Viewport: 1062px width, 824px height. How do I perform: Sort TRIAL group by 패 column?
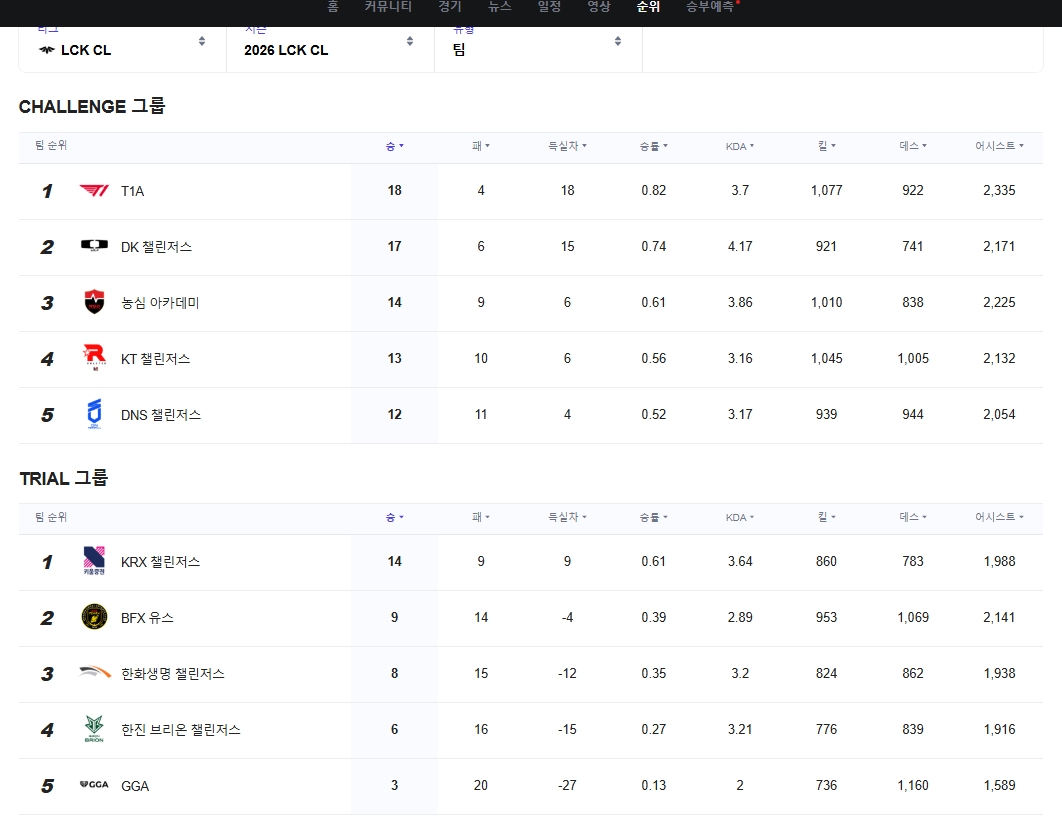481,517
